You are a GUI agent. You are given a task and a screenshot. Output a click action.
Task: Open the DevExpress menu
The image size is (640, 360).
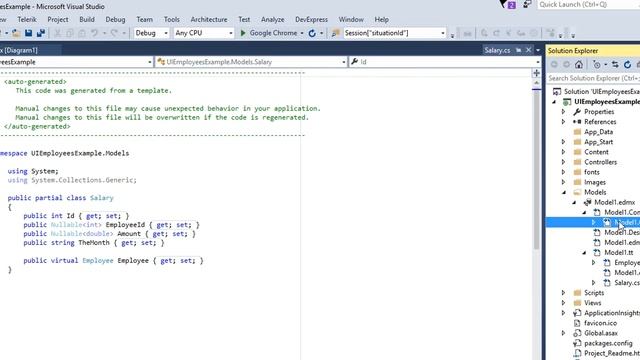click(311, 20)
